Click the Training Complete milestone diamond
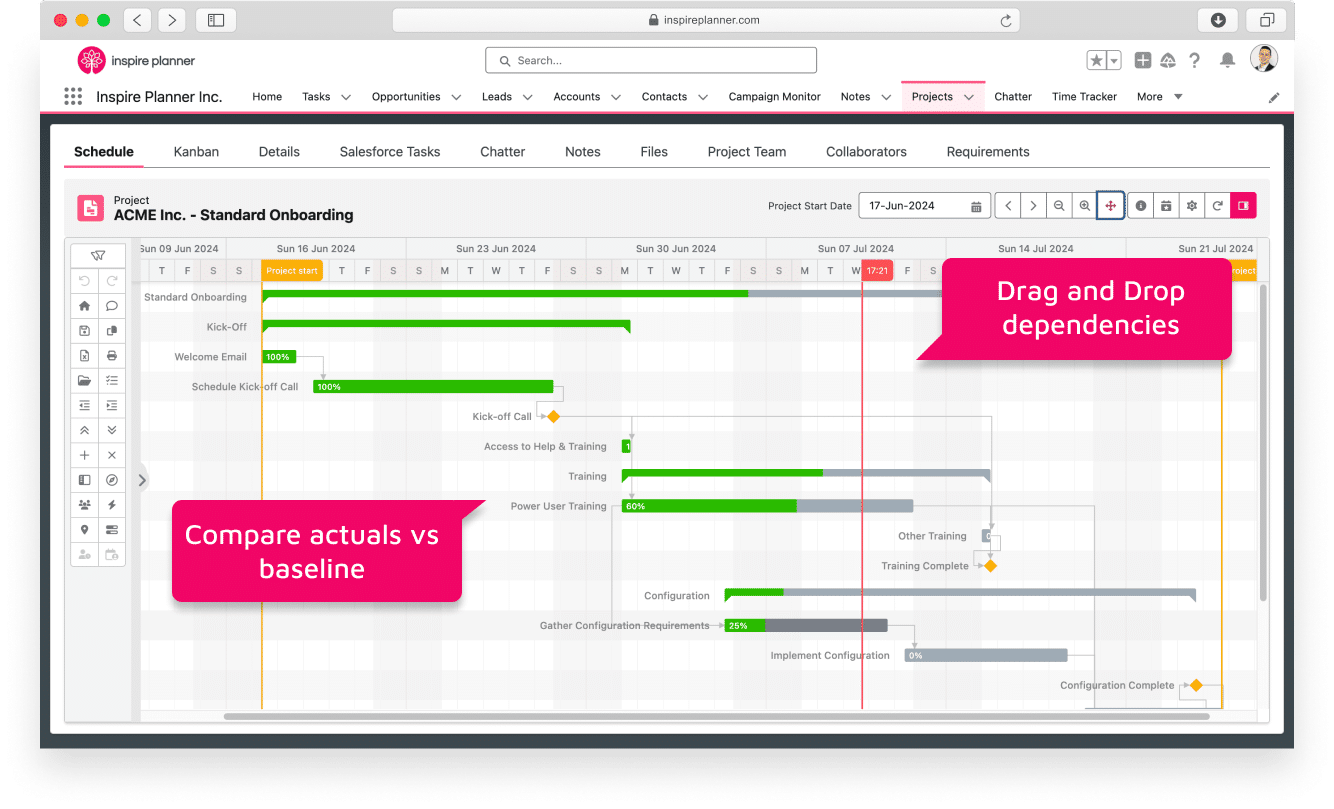This screenshot has width=1334, height=809. click(x=990, y=566)
